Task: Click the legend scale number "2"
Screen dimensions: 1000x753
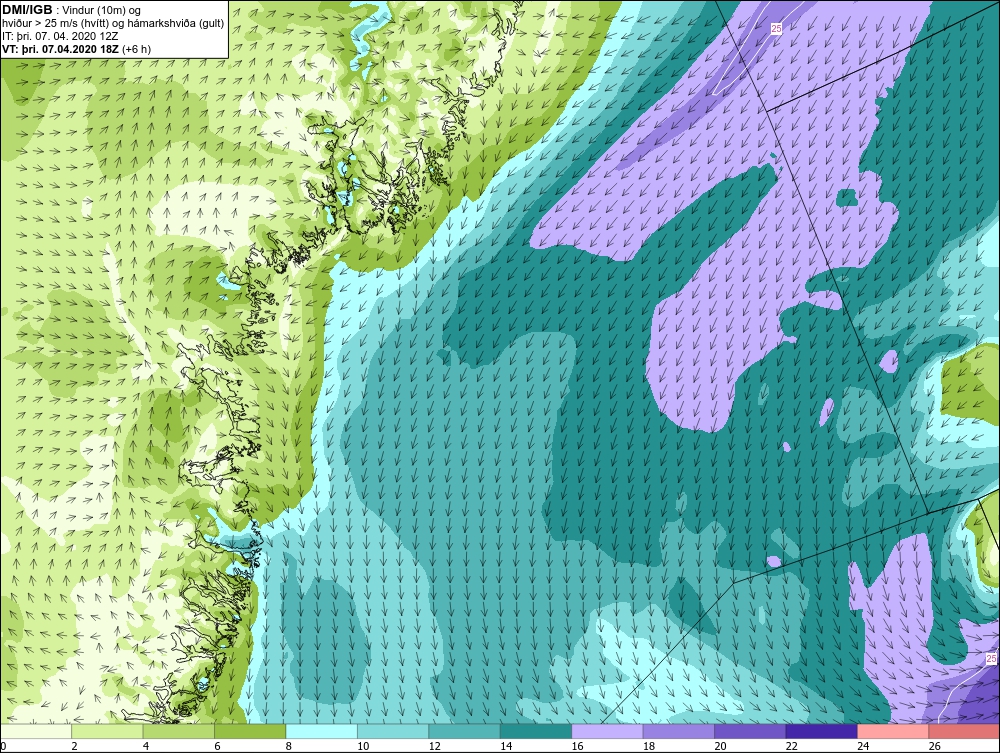Action: pos(74,746)
